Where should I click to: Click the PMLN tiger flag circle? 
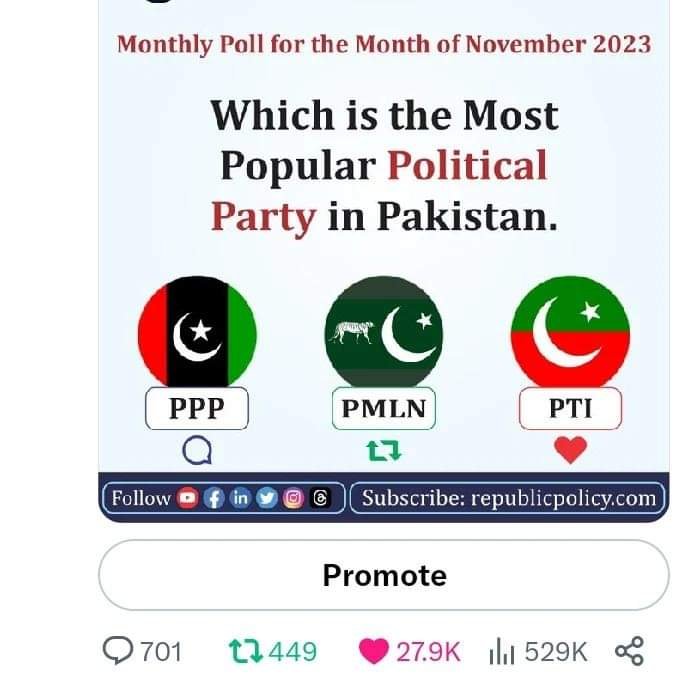(x=384, y=332)
